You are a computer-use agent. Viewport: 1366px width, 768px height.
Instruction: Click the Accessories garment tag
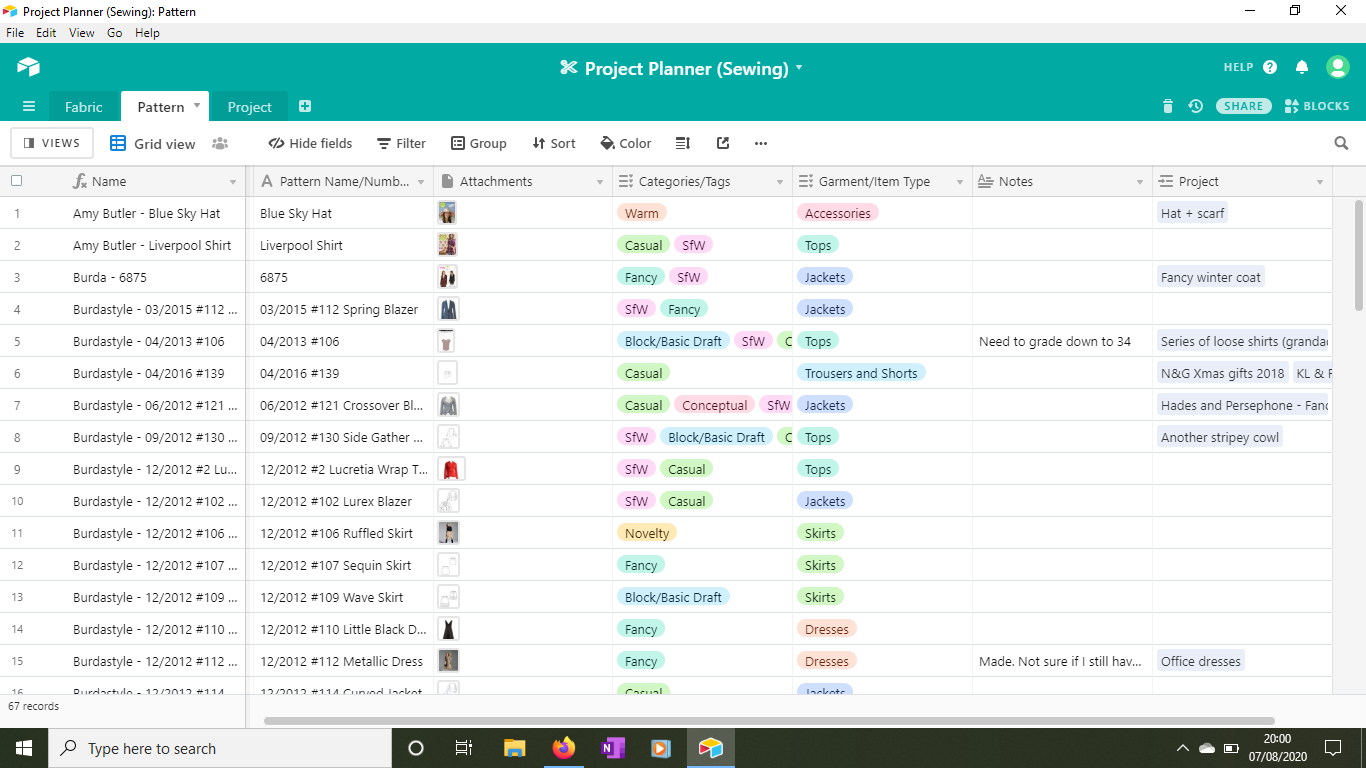(838, 213)
